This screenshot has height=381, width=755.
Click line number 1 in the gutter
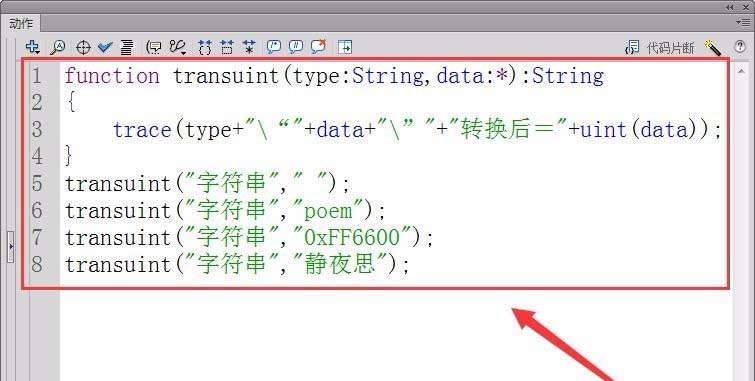pos(38,76)
